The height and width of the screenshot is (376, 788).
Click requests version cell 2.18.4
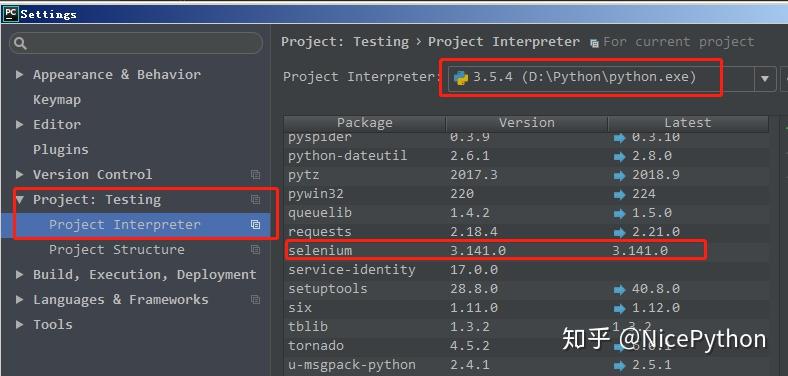[x=474, y=232]
